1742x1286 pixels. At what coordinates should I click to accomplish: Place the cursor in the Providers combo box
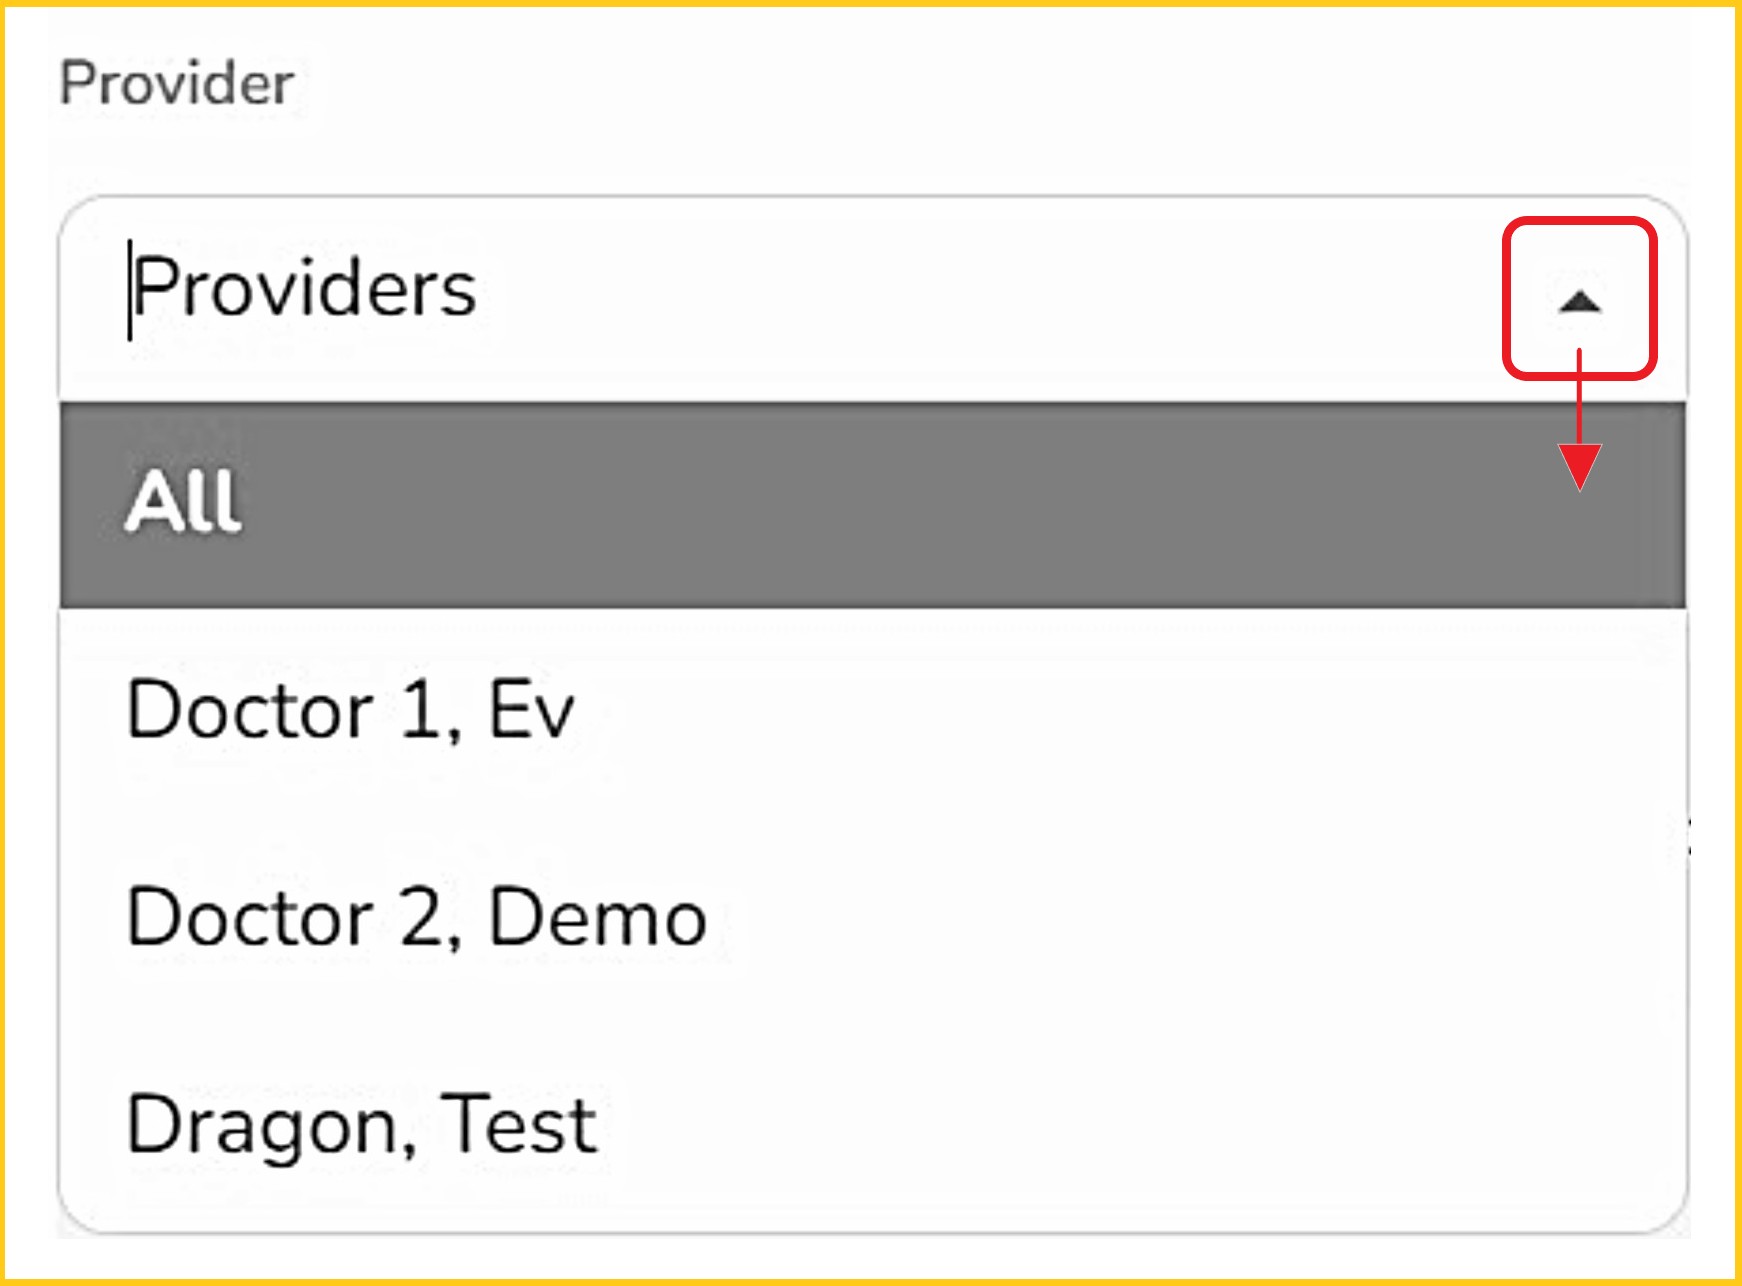[700, 290]
